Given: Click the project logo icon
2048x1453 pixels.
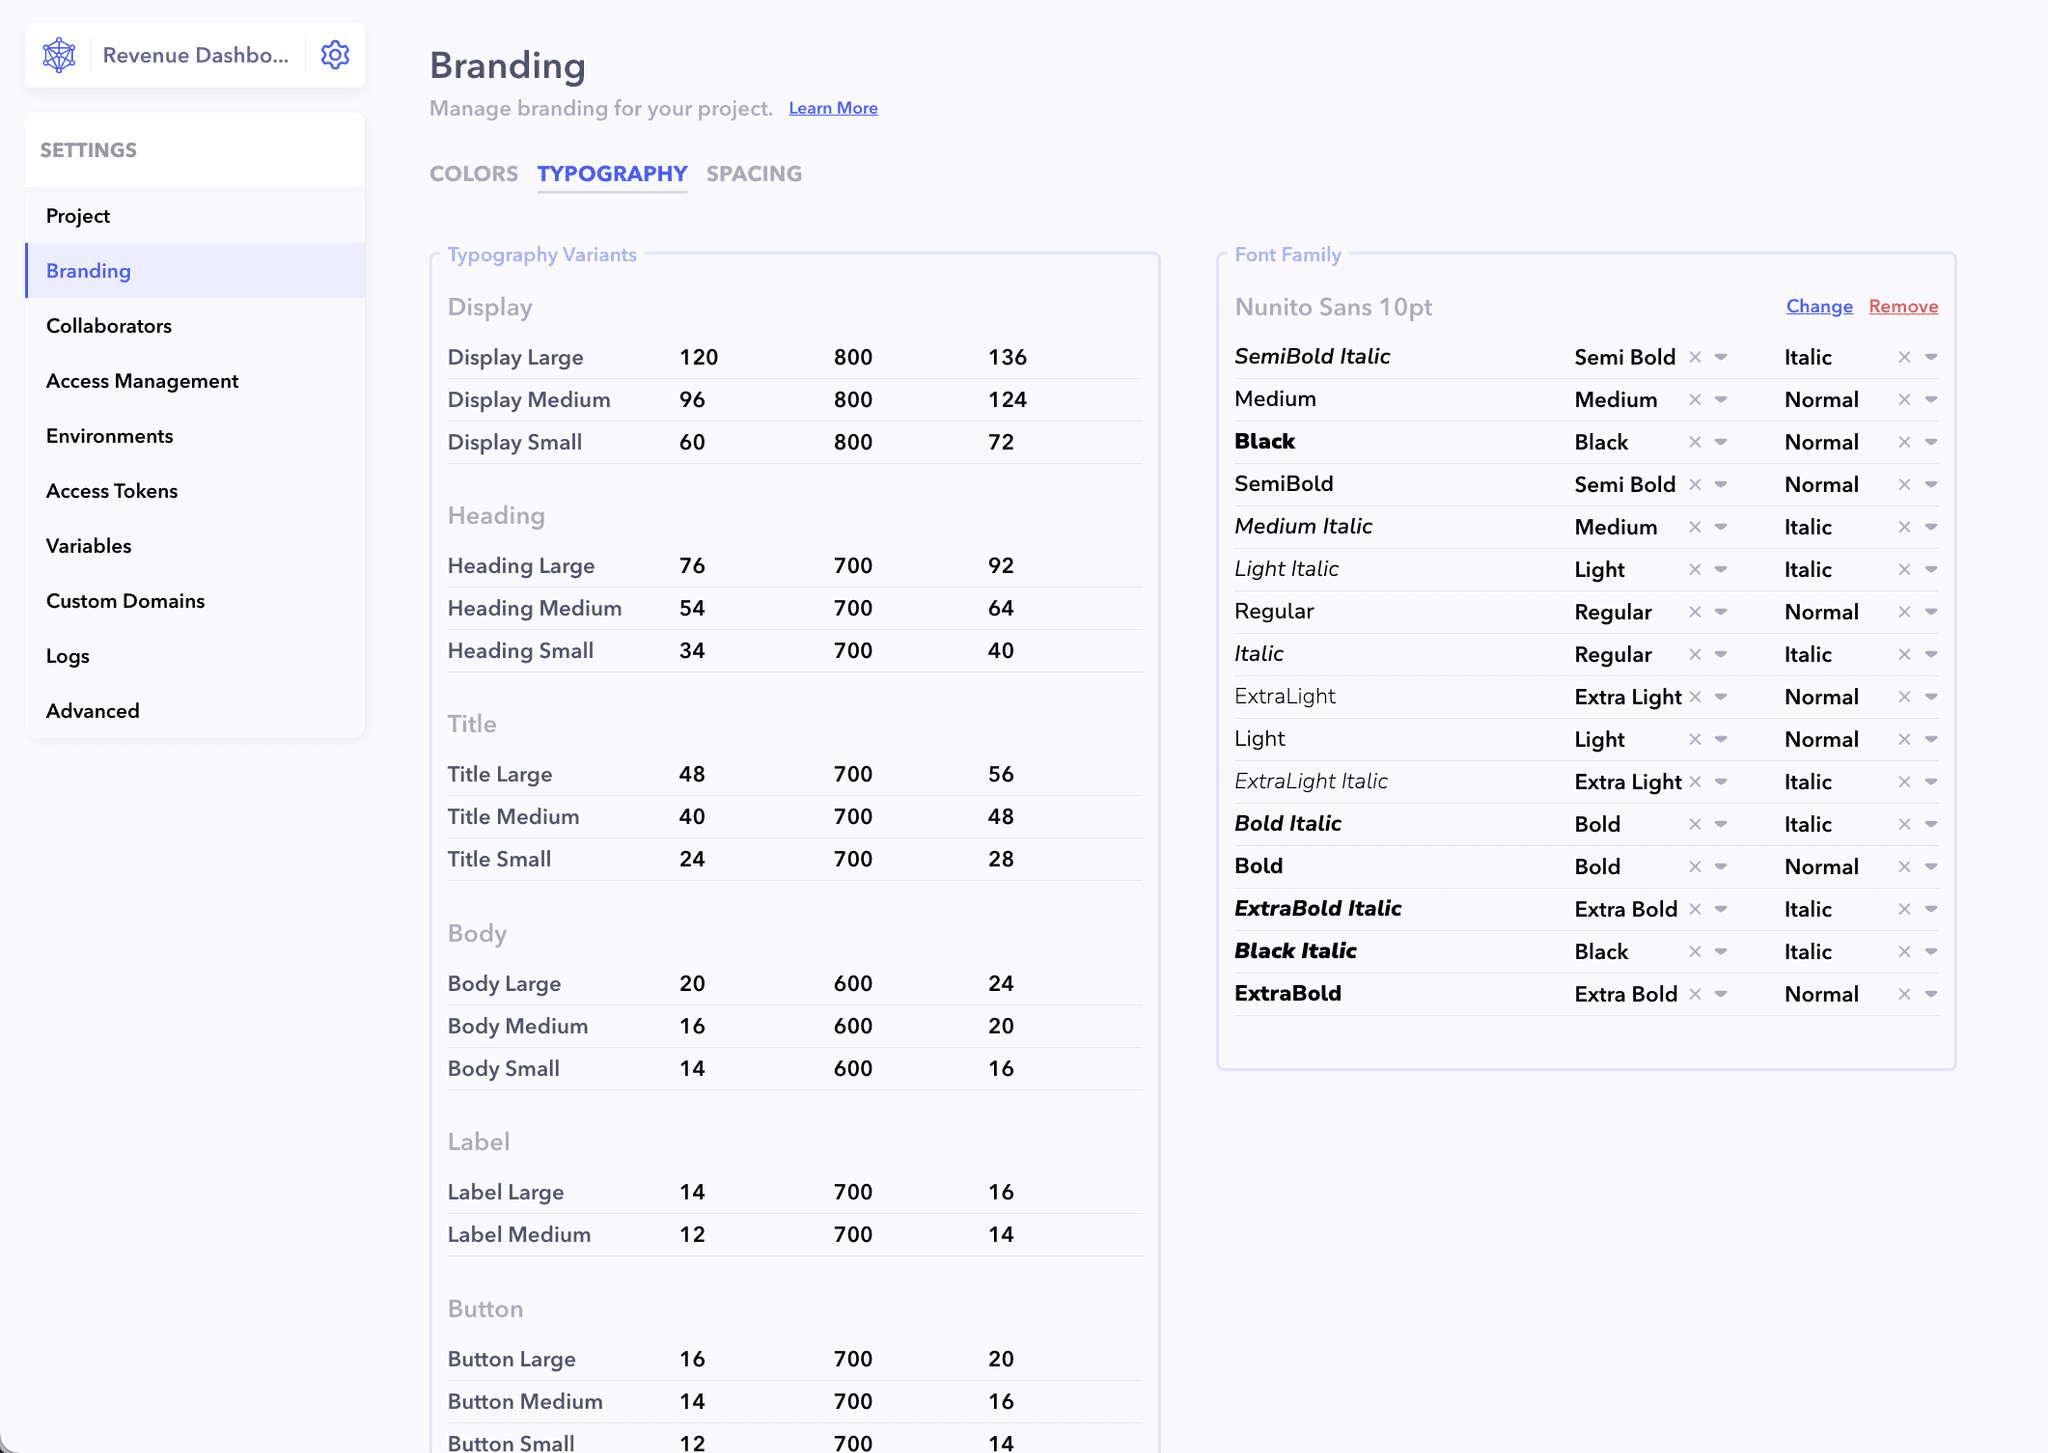Looking at the screenshot, I should coord(59,55).
